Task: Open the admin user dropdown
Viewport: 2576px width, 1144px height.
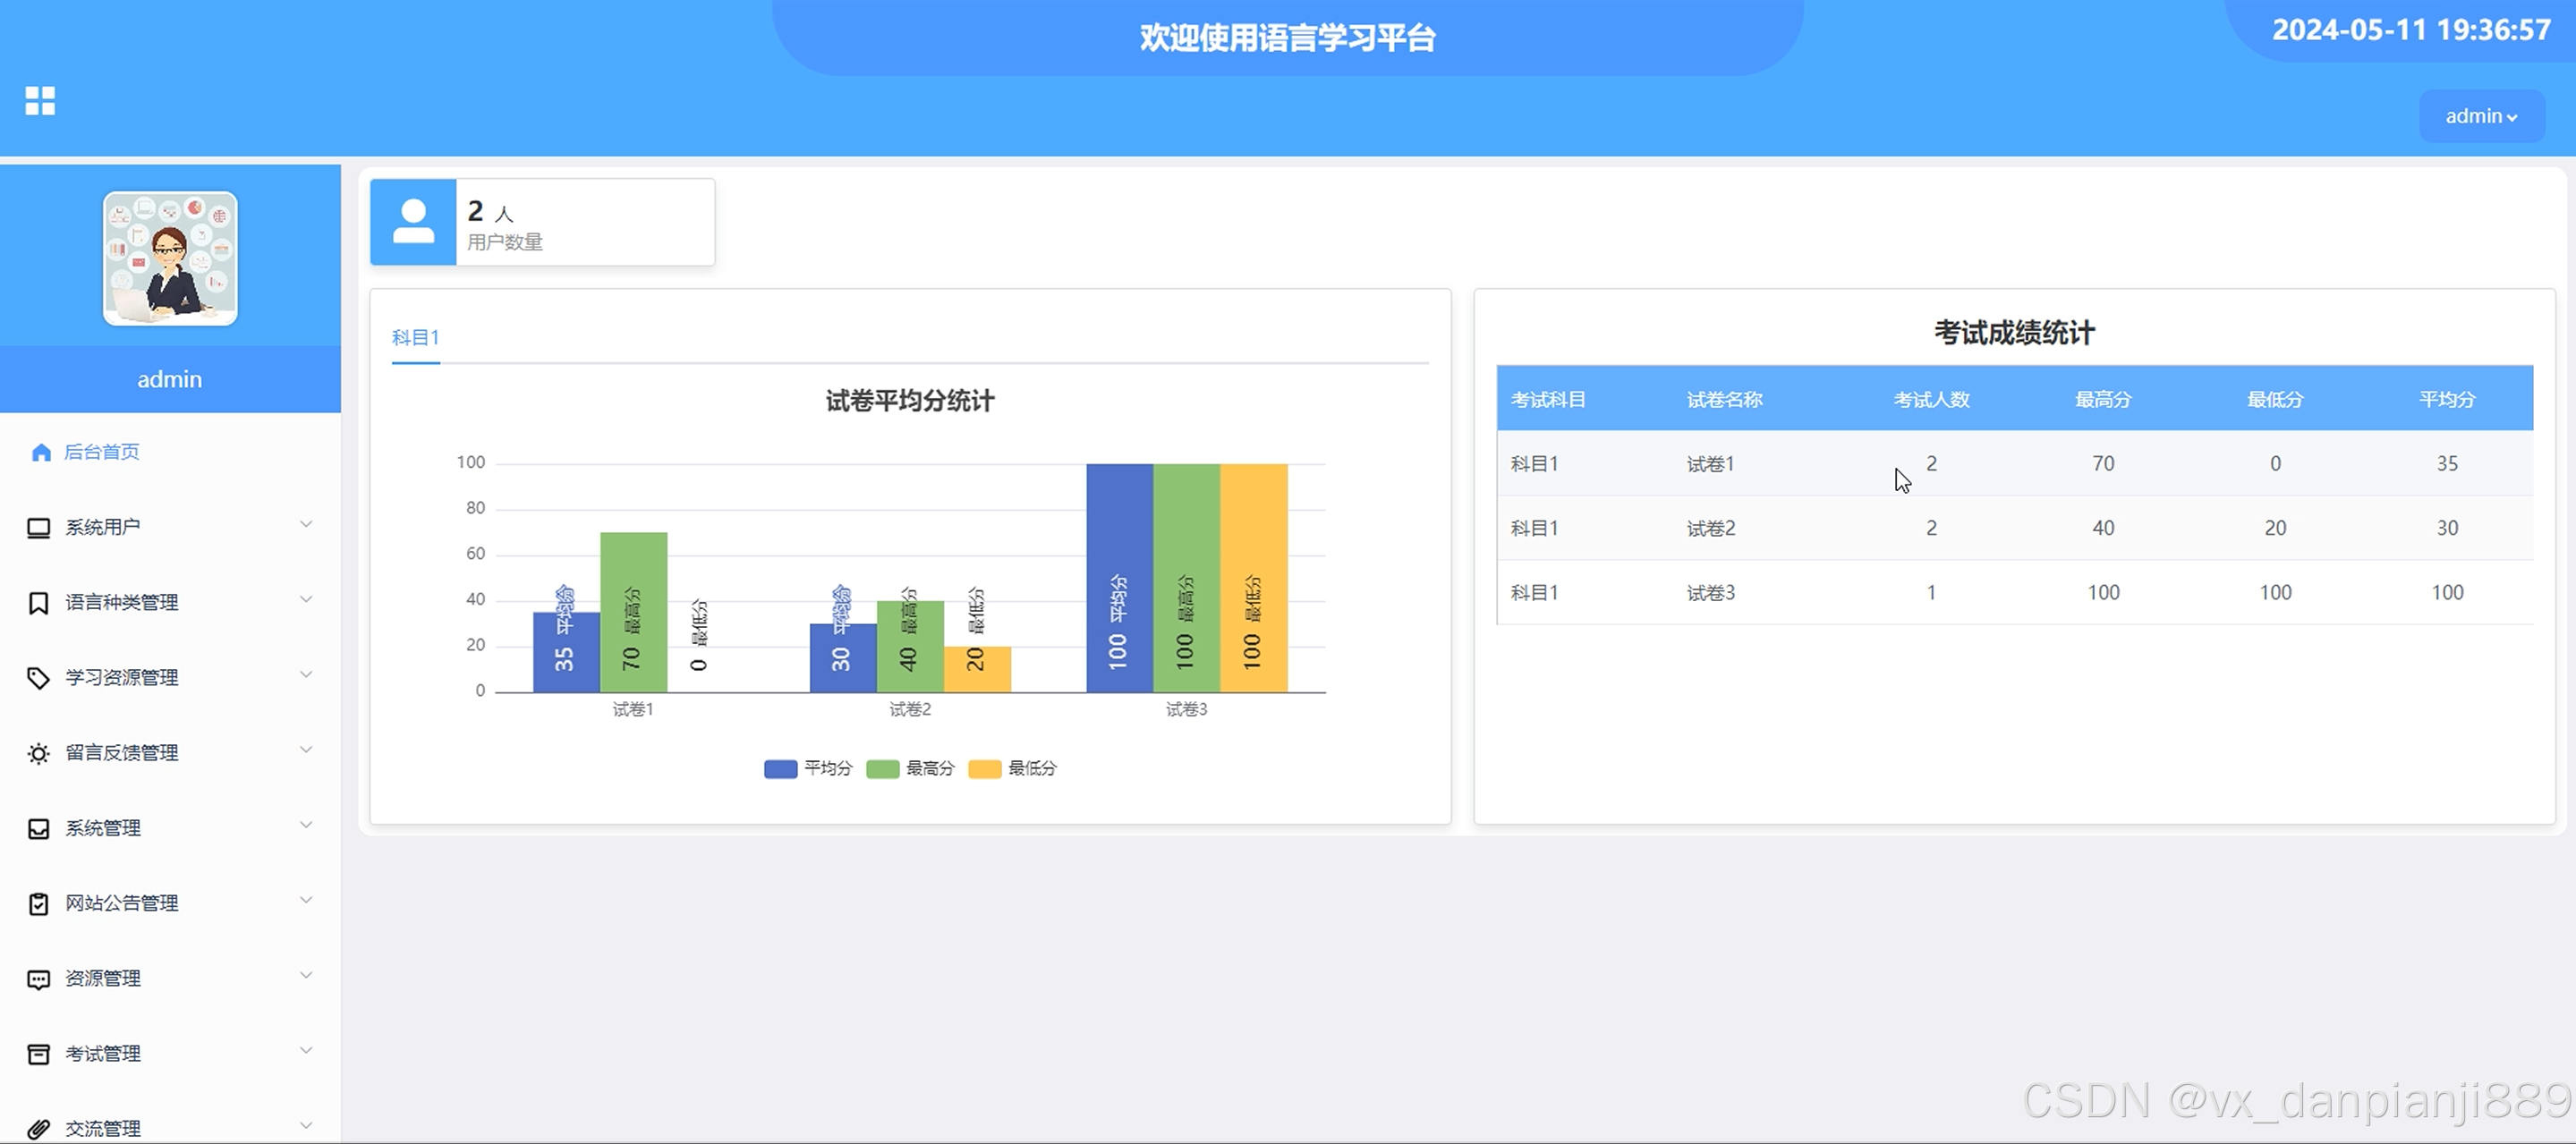Action: point(2480,116)
